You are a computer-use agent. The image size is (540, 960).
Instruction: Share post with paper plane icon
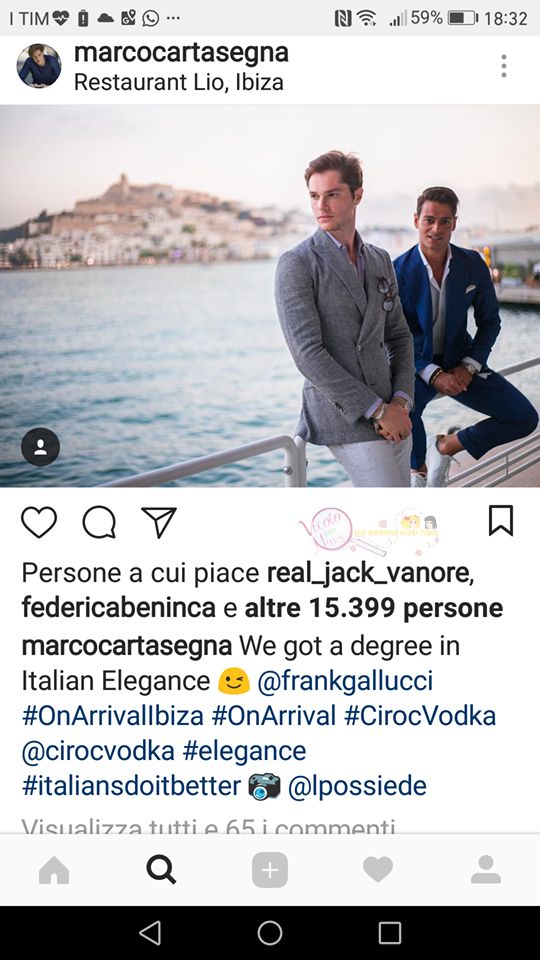pyautogui.click(x=159, y=522)
